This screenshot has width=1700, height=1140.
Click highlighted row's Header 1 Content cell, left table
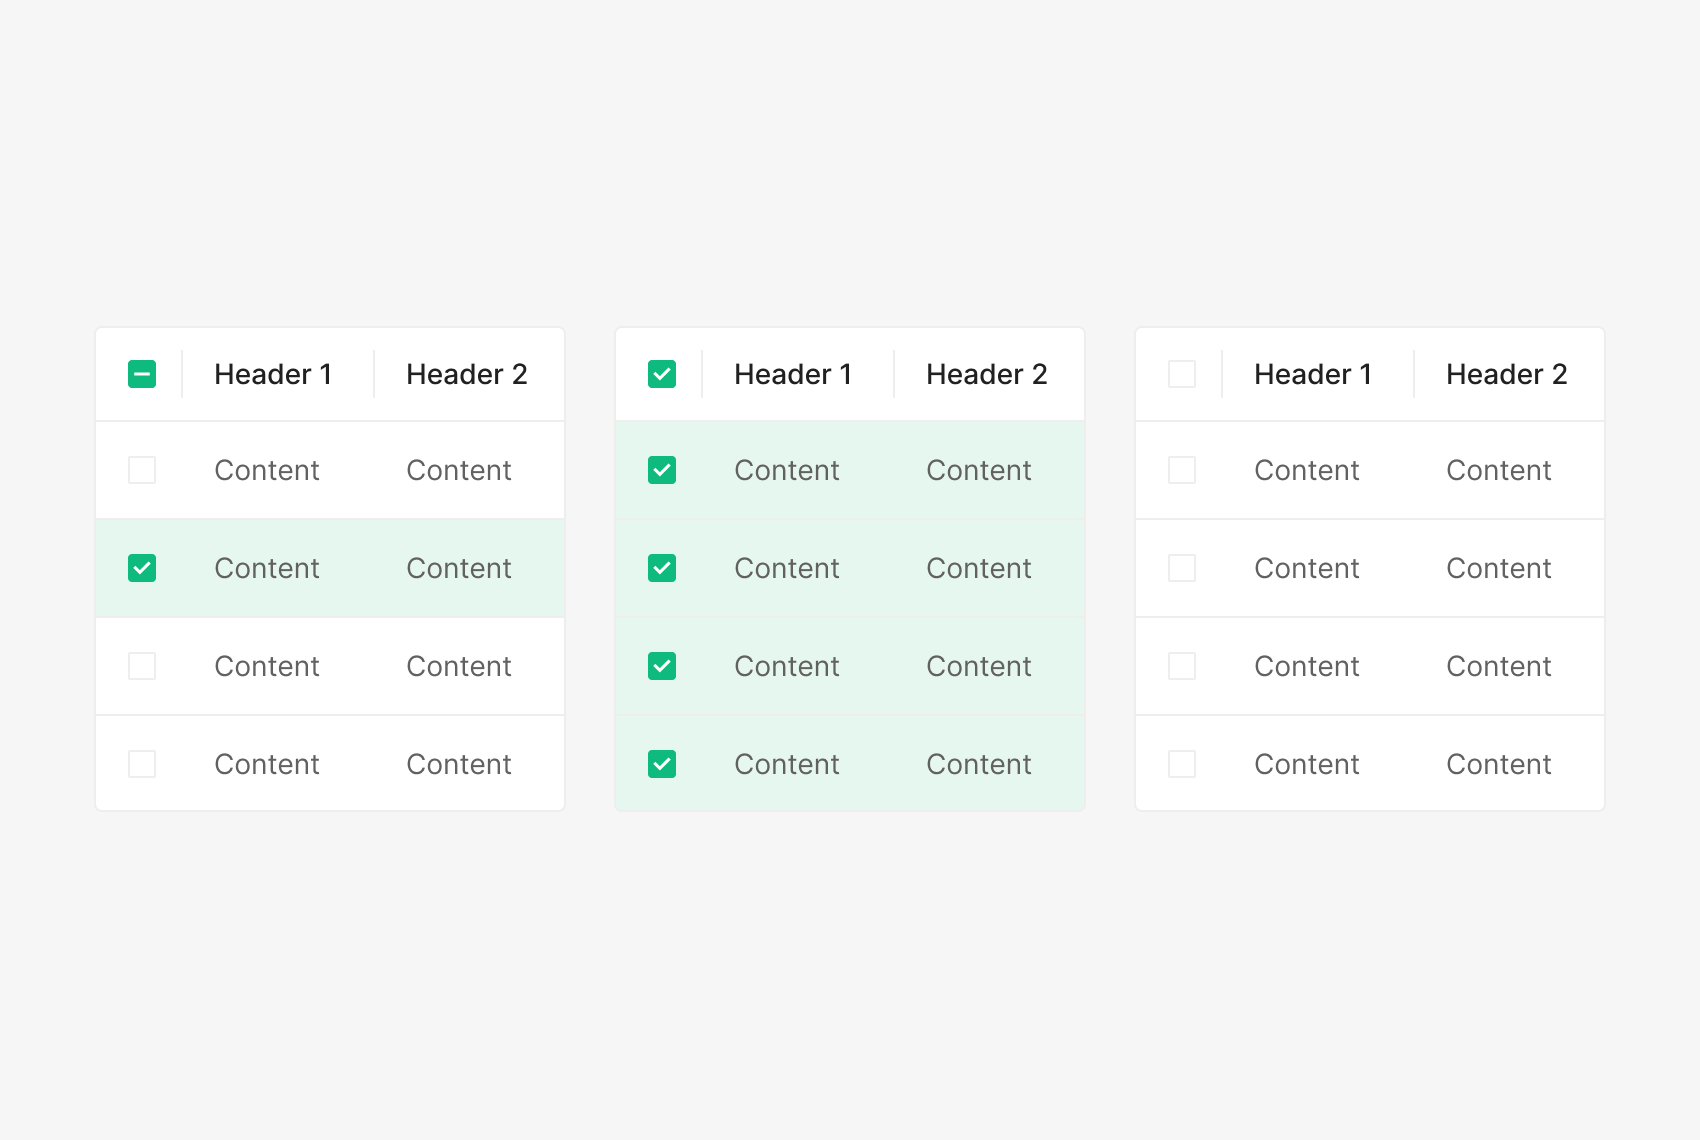tap(267, 568)
